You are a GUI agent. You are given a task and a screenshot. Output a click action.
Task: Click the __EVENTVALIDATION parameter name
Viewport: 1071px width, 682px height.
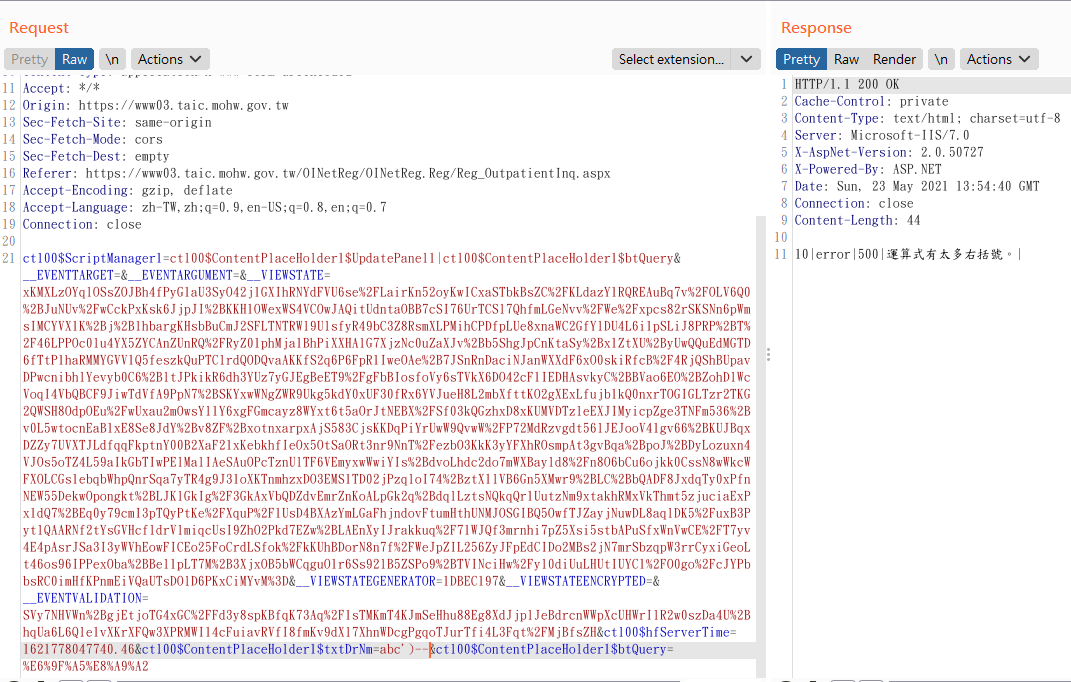pos(82,599)
